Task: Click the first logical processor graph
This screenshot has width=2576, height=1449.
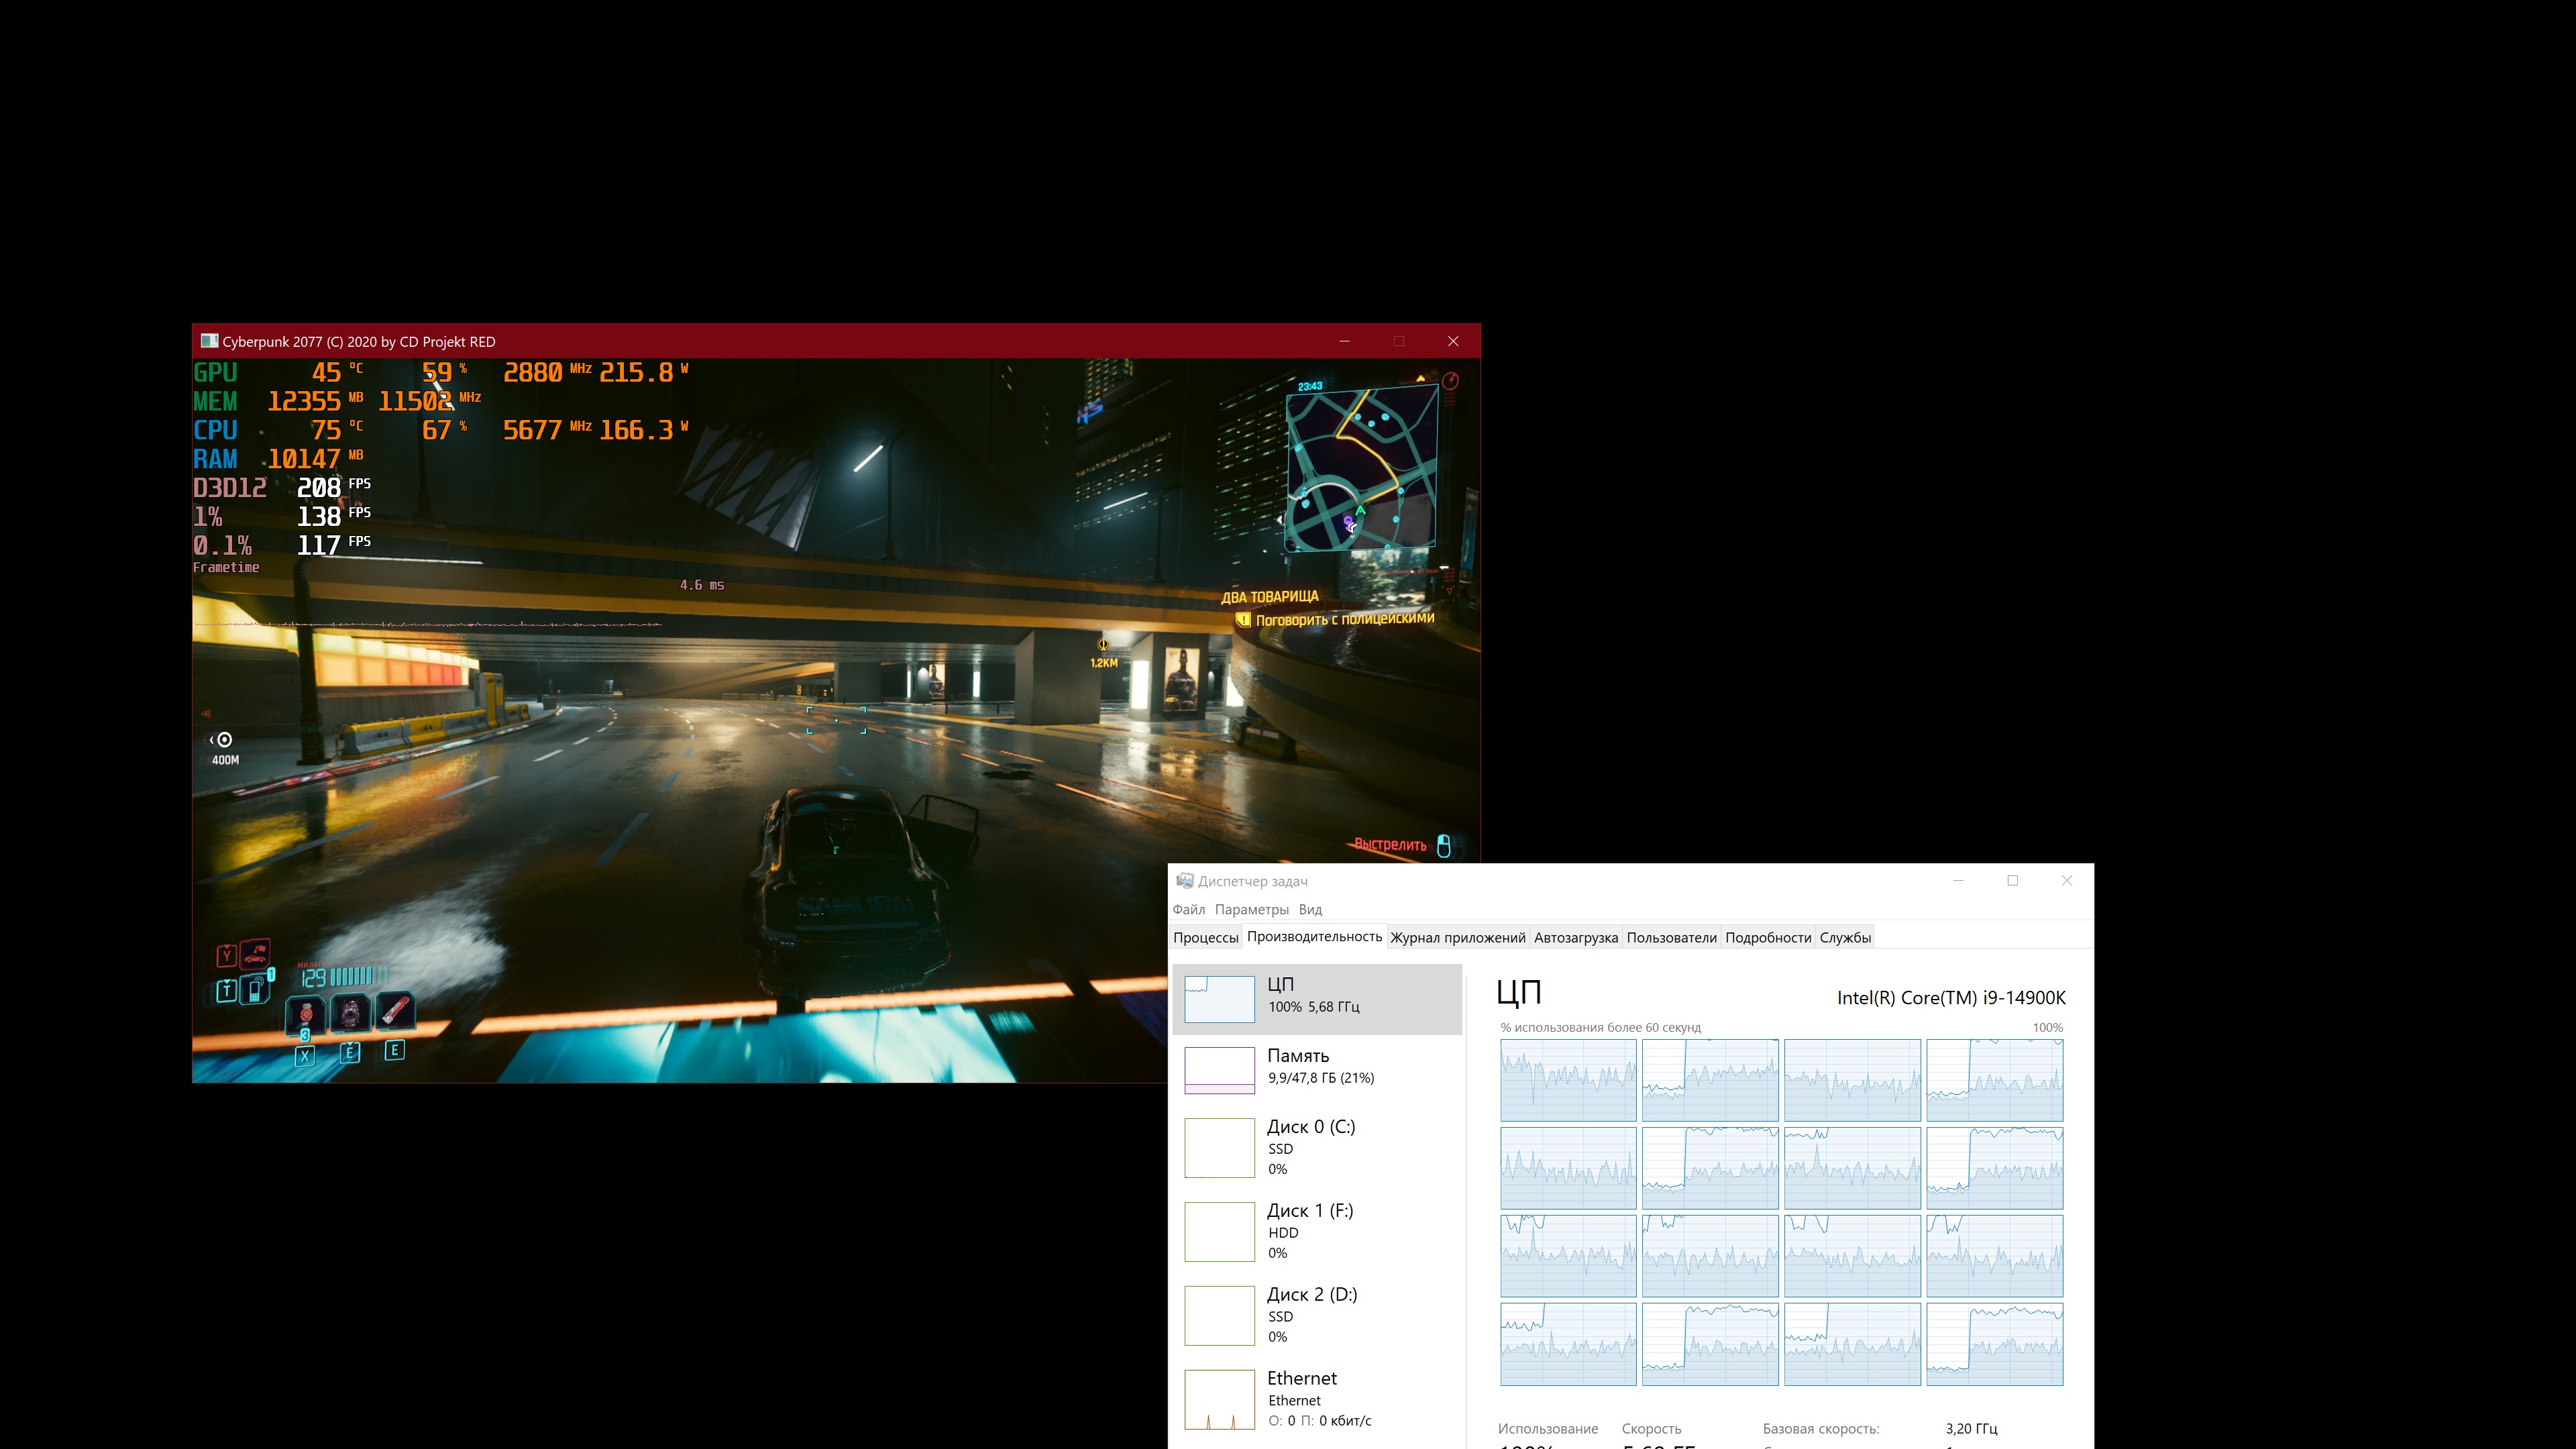Action: click(1567, 1079)
